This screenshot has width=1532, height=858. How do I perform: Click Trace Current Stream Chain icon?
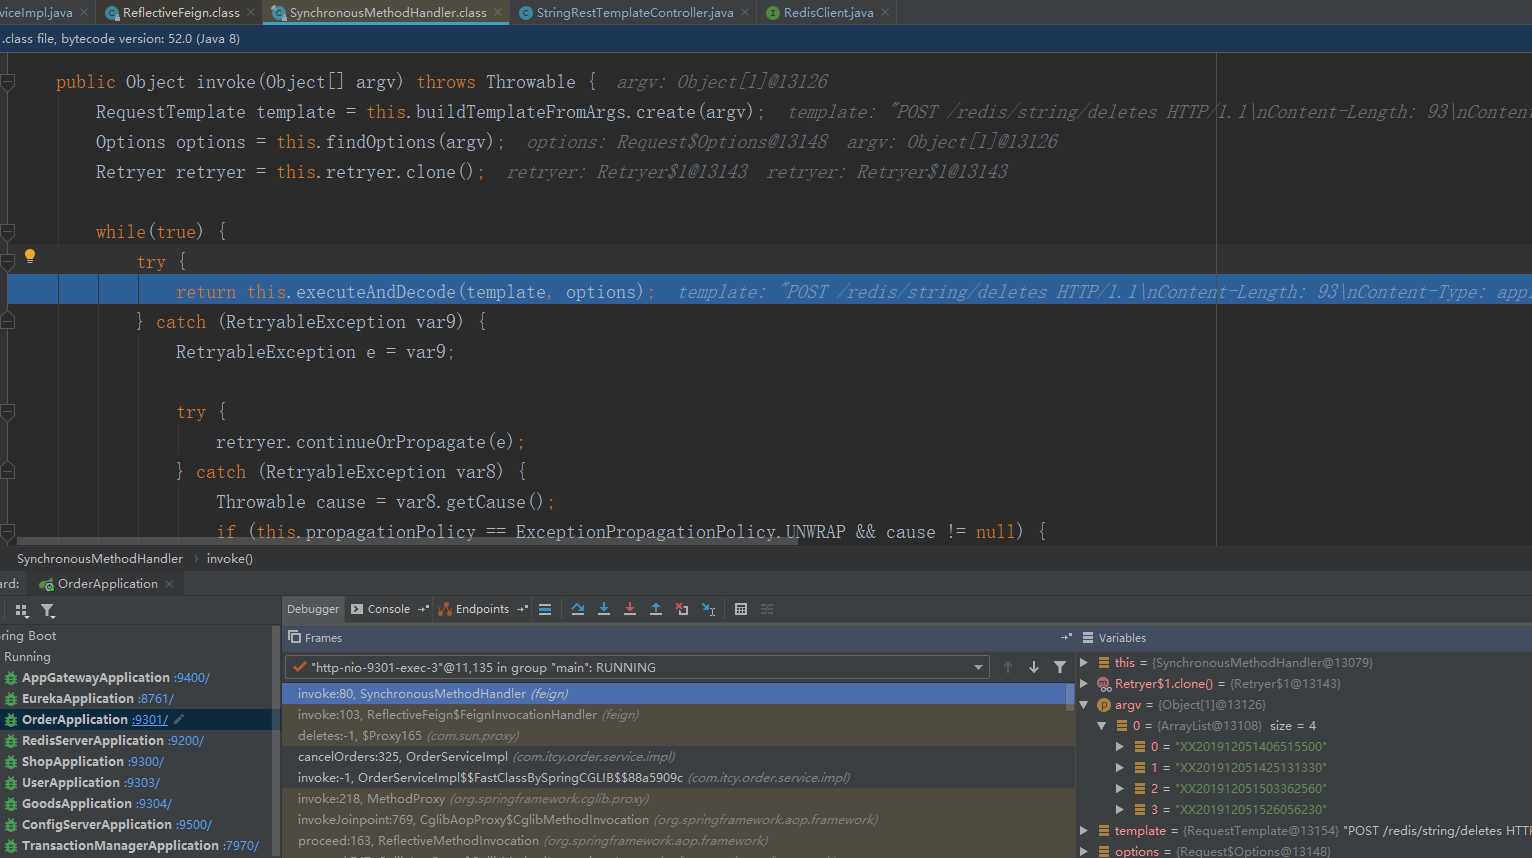[x=767, y=609]
